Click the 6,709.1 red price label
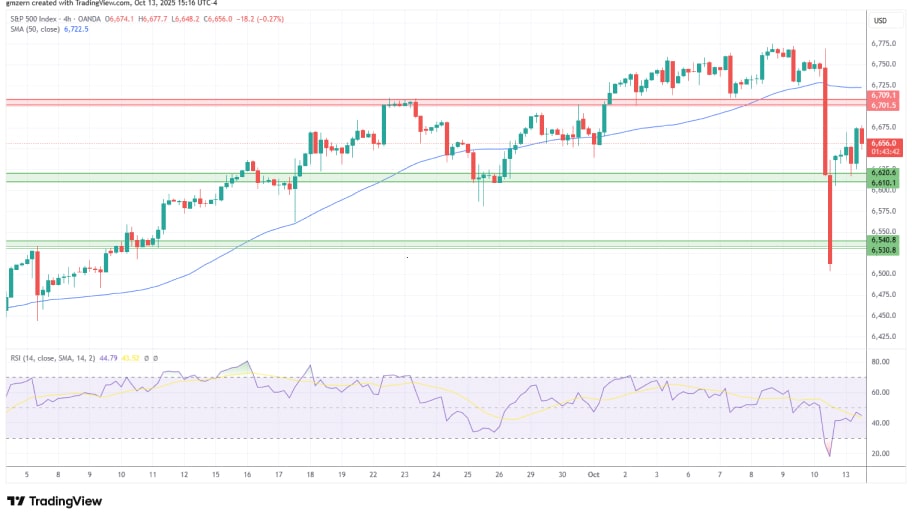 pyautogui.click(x=884, y=96)
